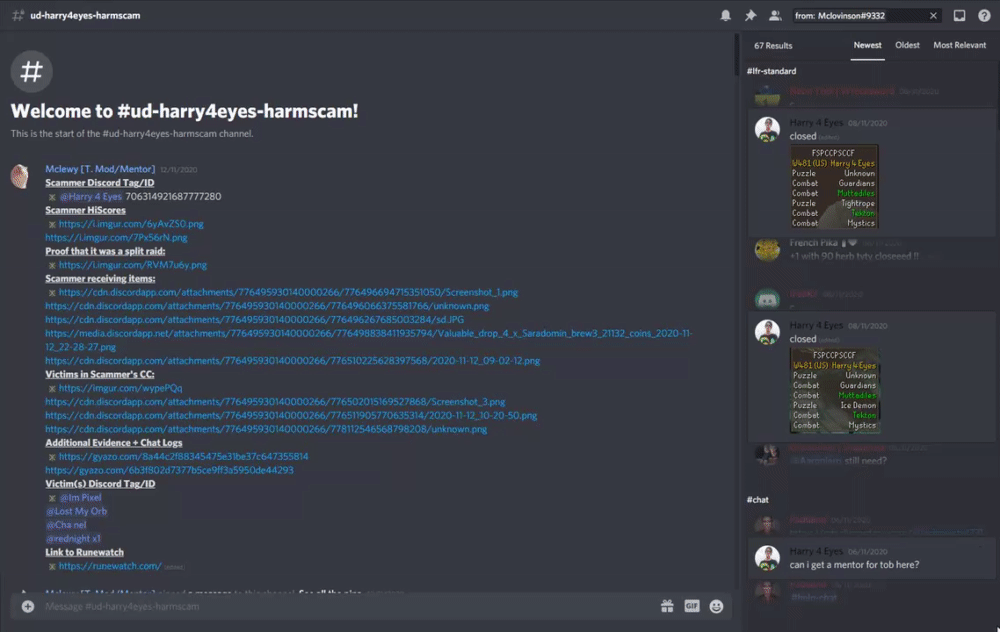Select the Oldest results tab
The image size is (1000, 632).
click(907, 45)
